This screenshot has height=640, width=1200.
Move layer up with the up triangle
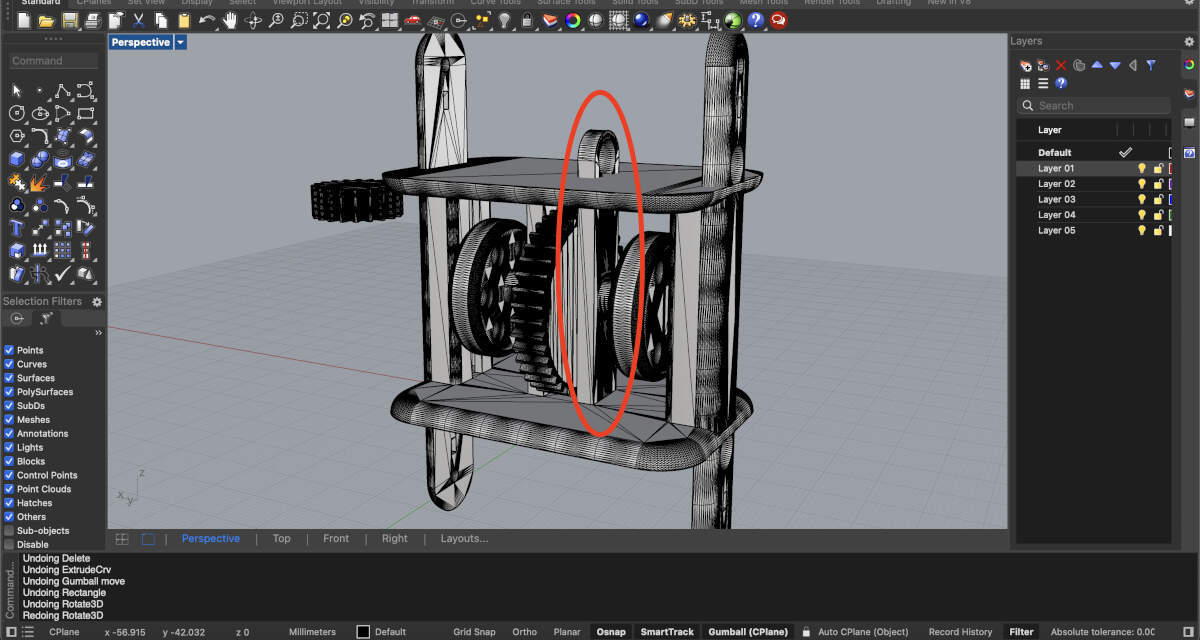pos(1097,65)
